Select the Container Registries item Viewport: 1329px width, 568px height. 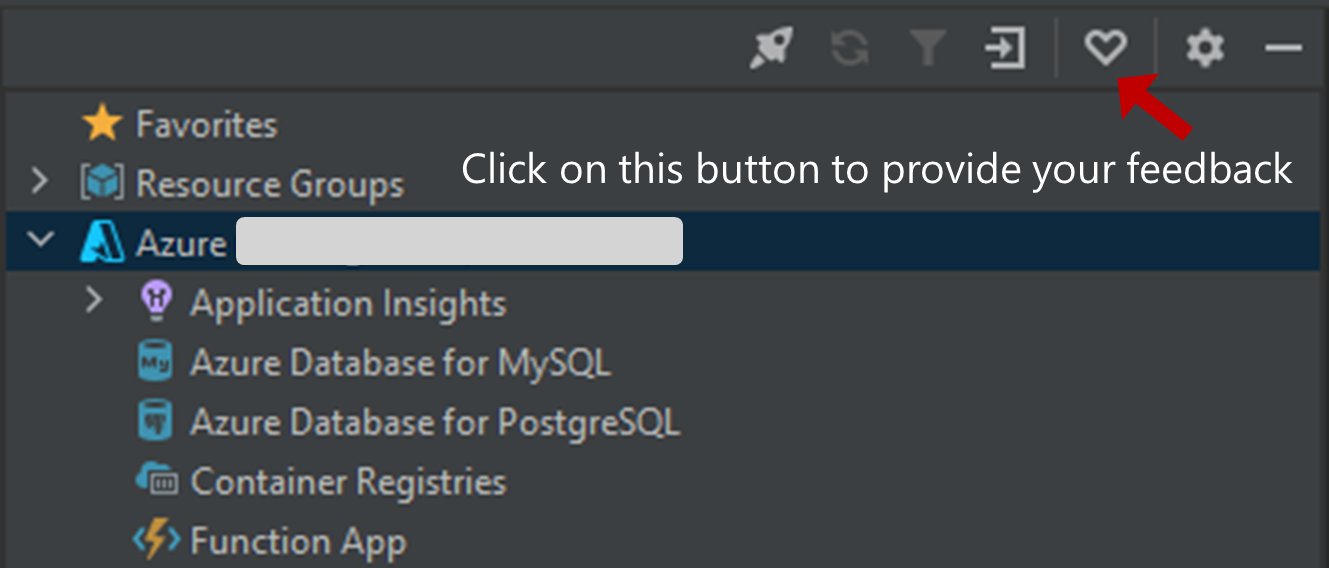point(348,481)
